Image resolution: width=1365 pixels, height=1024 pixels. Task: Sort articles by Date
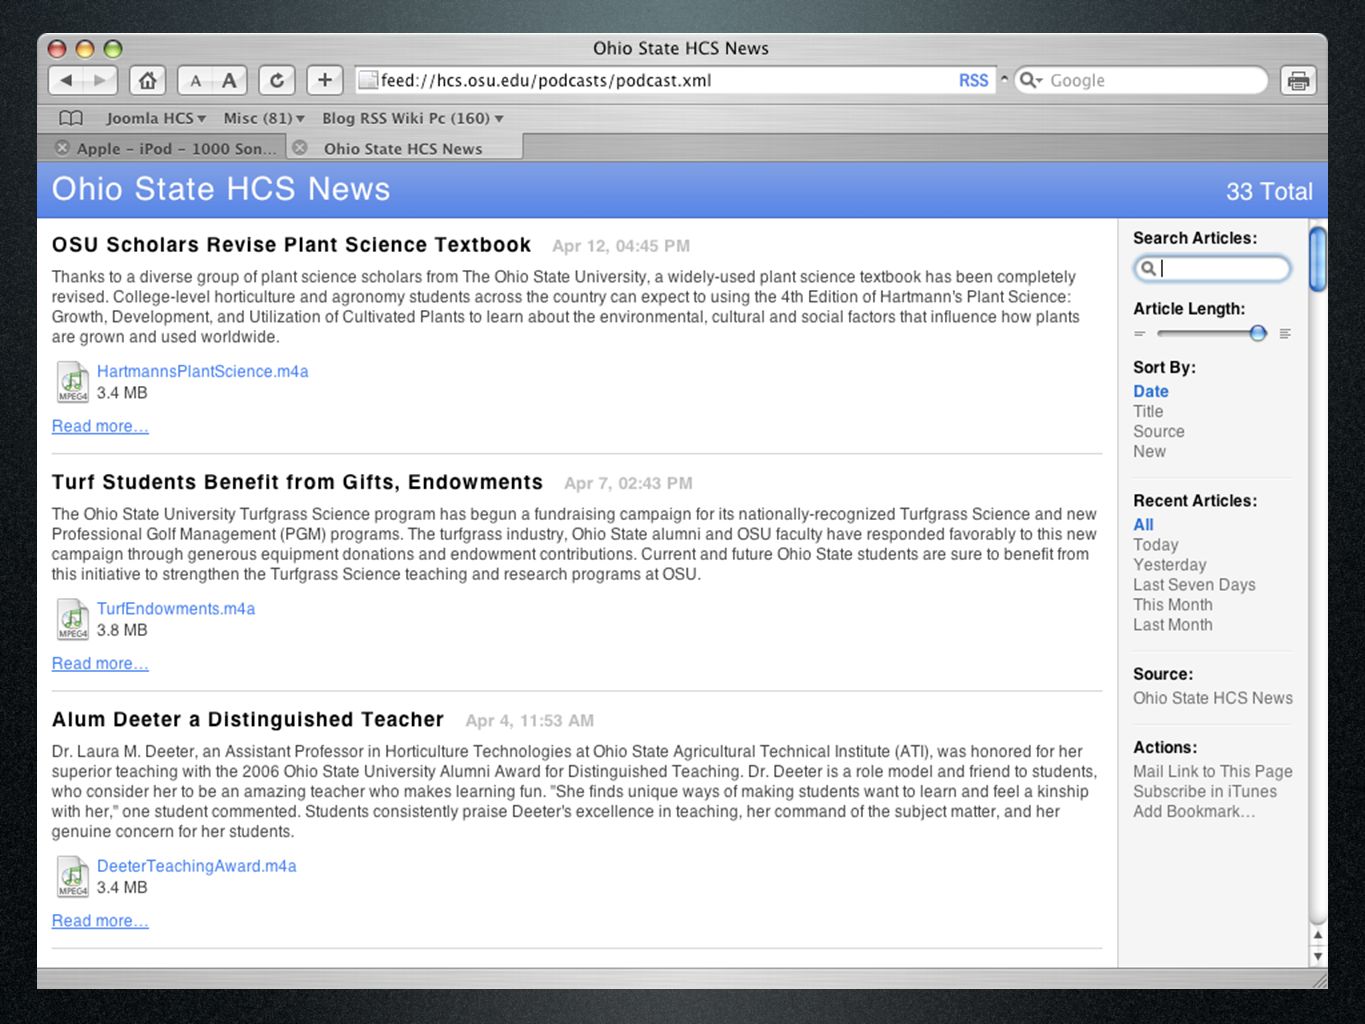[x=1151, y=392]
